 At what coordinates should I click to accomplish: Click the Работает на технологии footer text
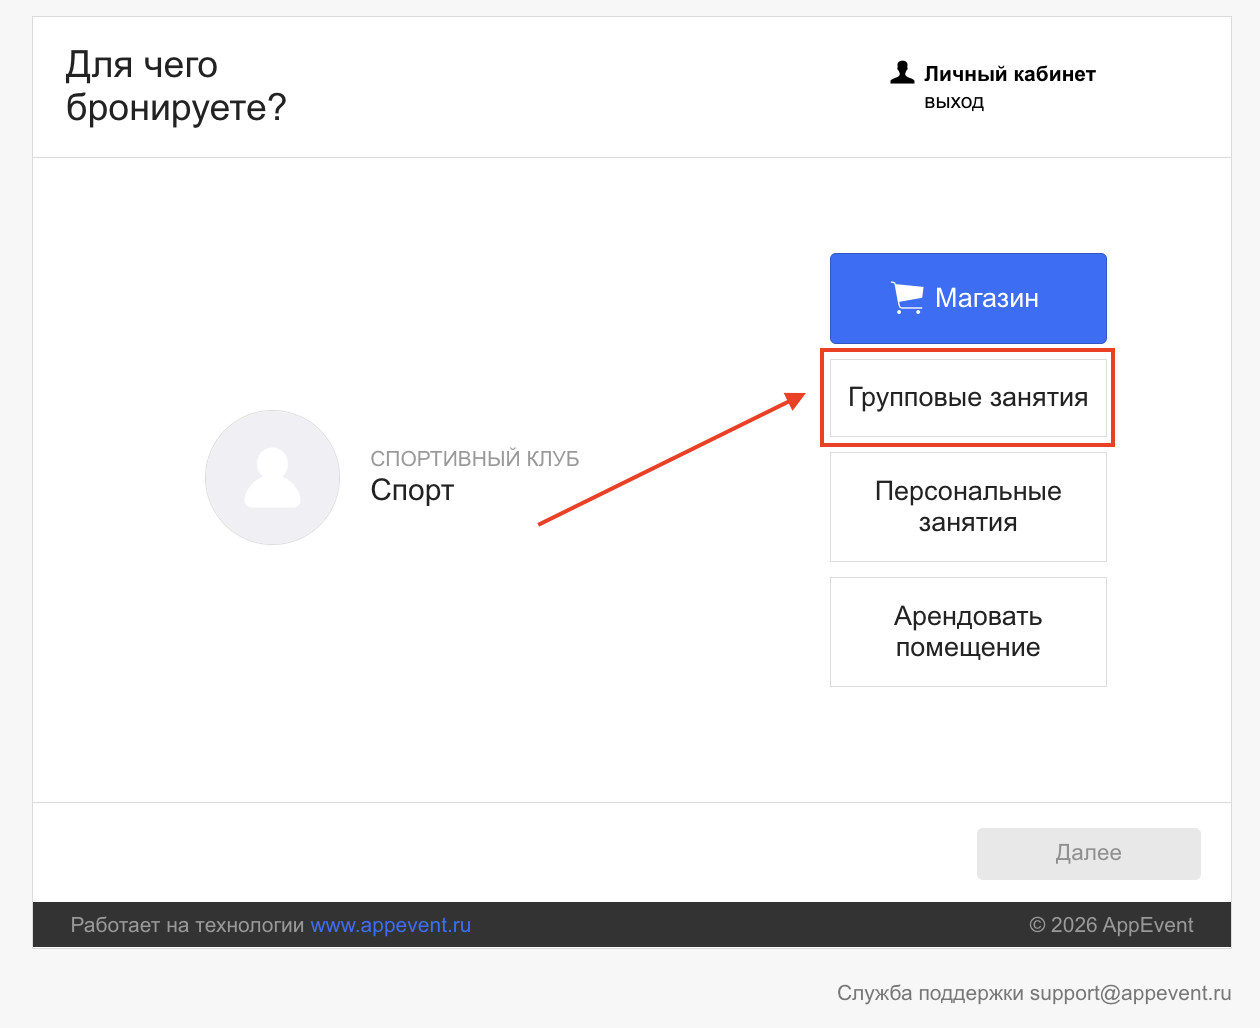pos(187,925)
